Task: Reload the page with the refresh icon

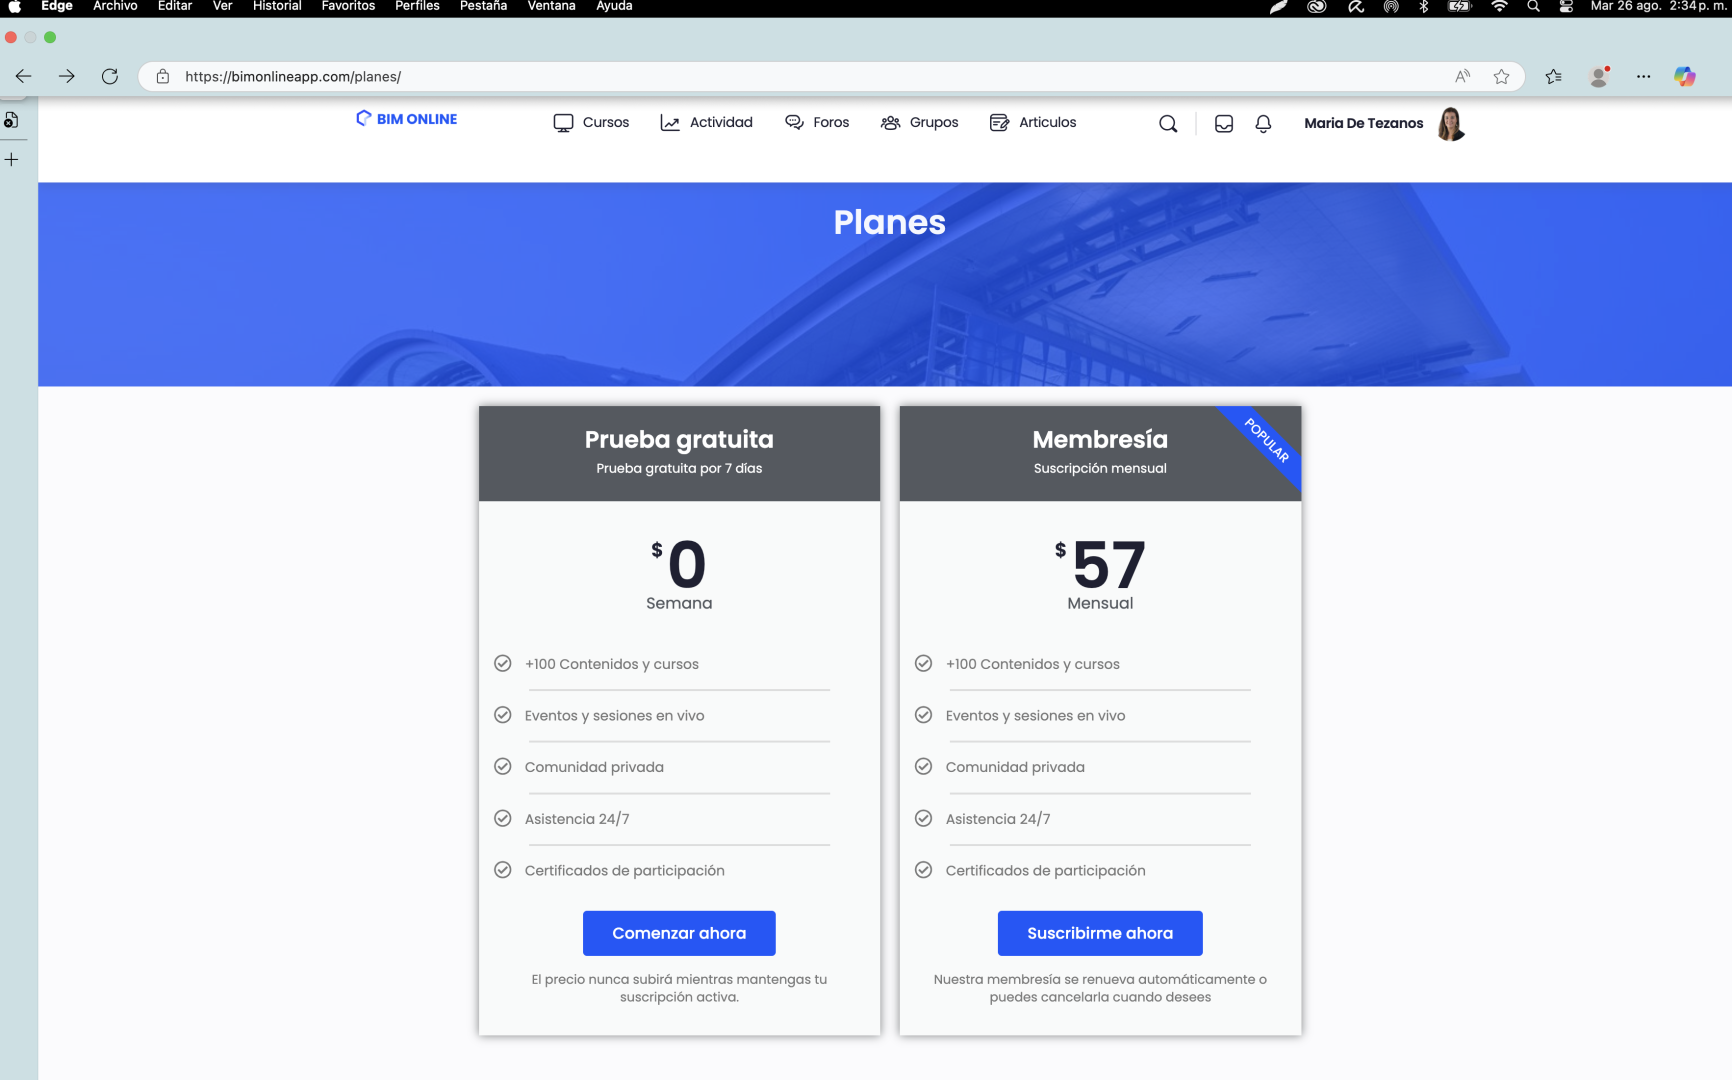Action: coord(110,77)
